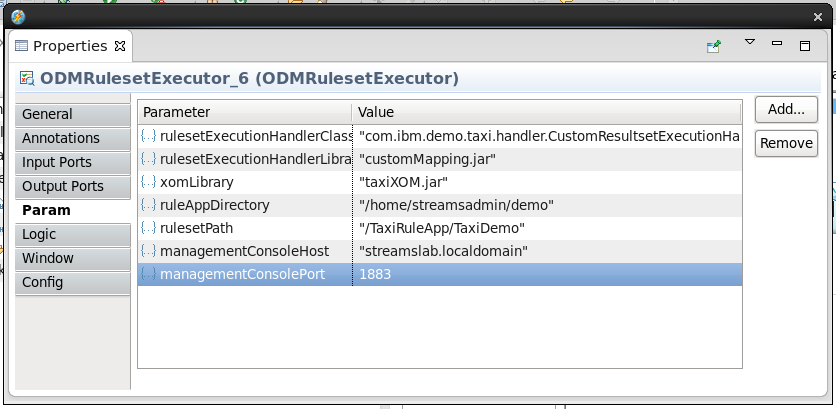Click the "customMapping.jar" value cell
The image size is (836, 409).
click(547, 159)
